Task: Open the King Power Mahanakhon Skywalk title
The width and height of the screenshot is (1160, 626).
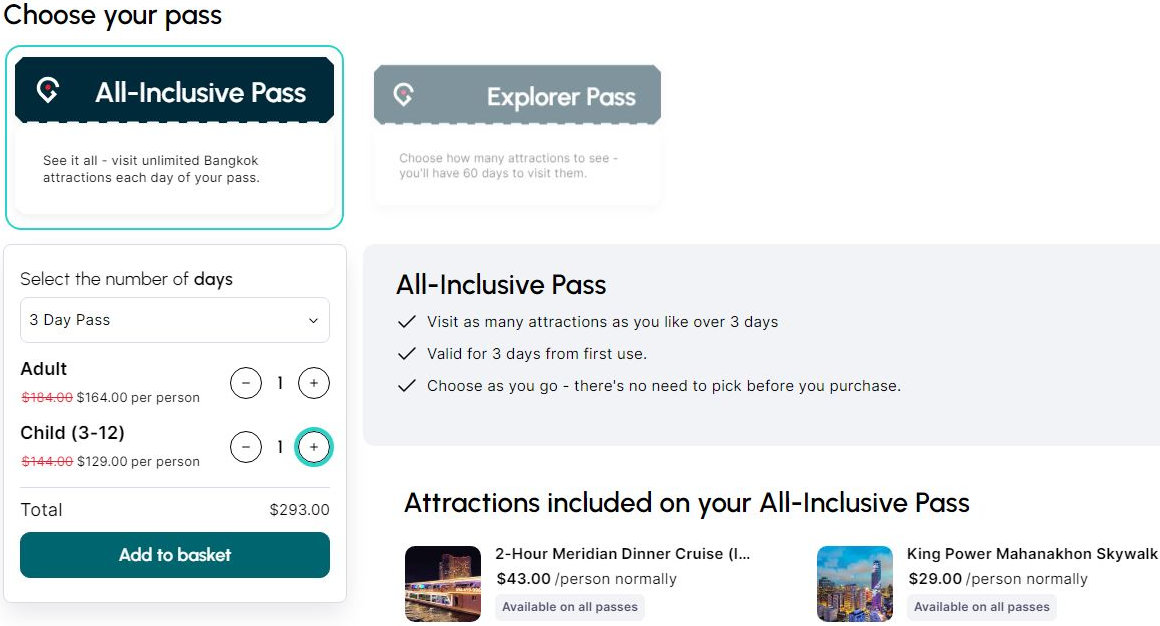Action: (1032, 554)
